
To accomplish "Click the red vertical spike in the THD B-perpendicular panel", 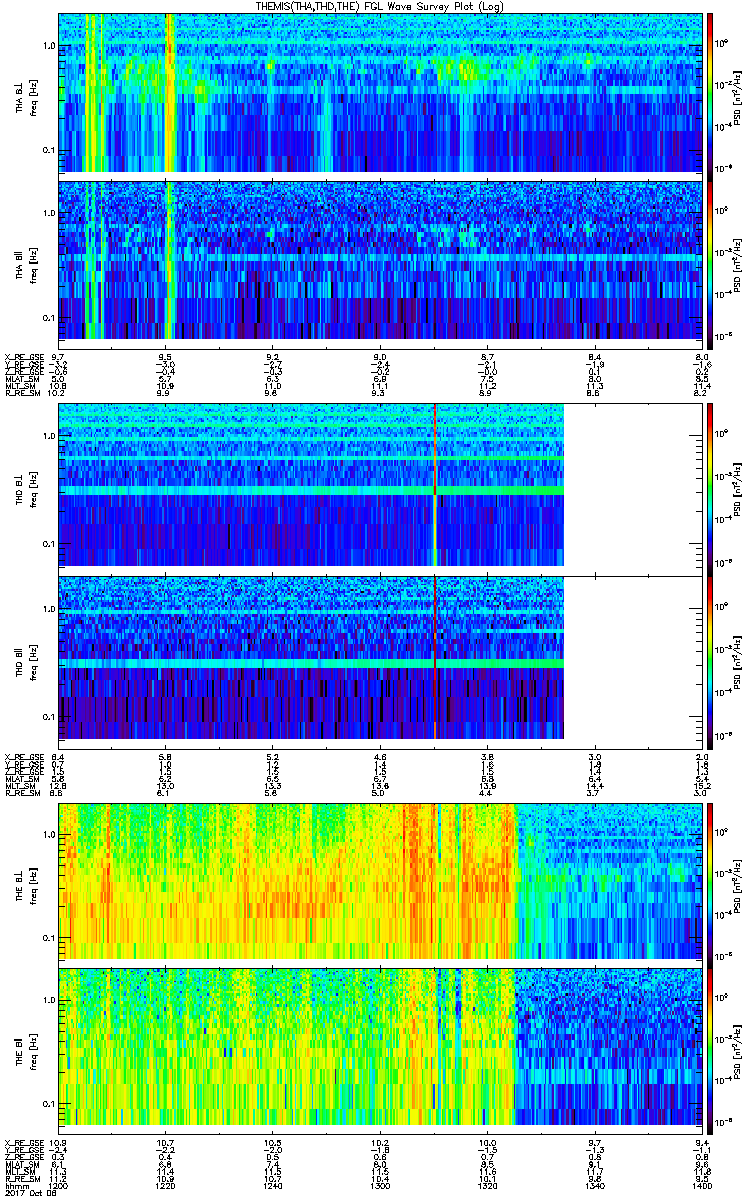I will pyautogui.click(x=435, y=483).
